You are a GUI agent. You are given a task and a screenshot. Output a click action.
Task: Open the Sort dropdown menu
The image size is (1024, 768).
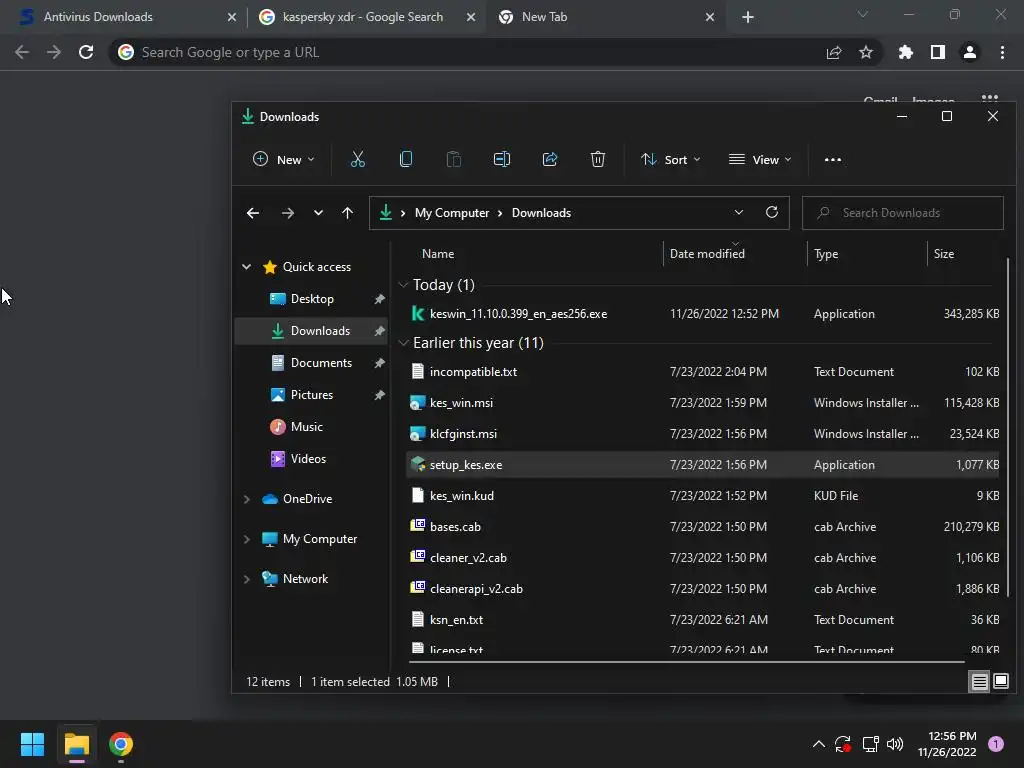point(671,159)
